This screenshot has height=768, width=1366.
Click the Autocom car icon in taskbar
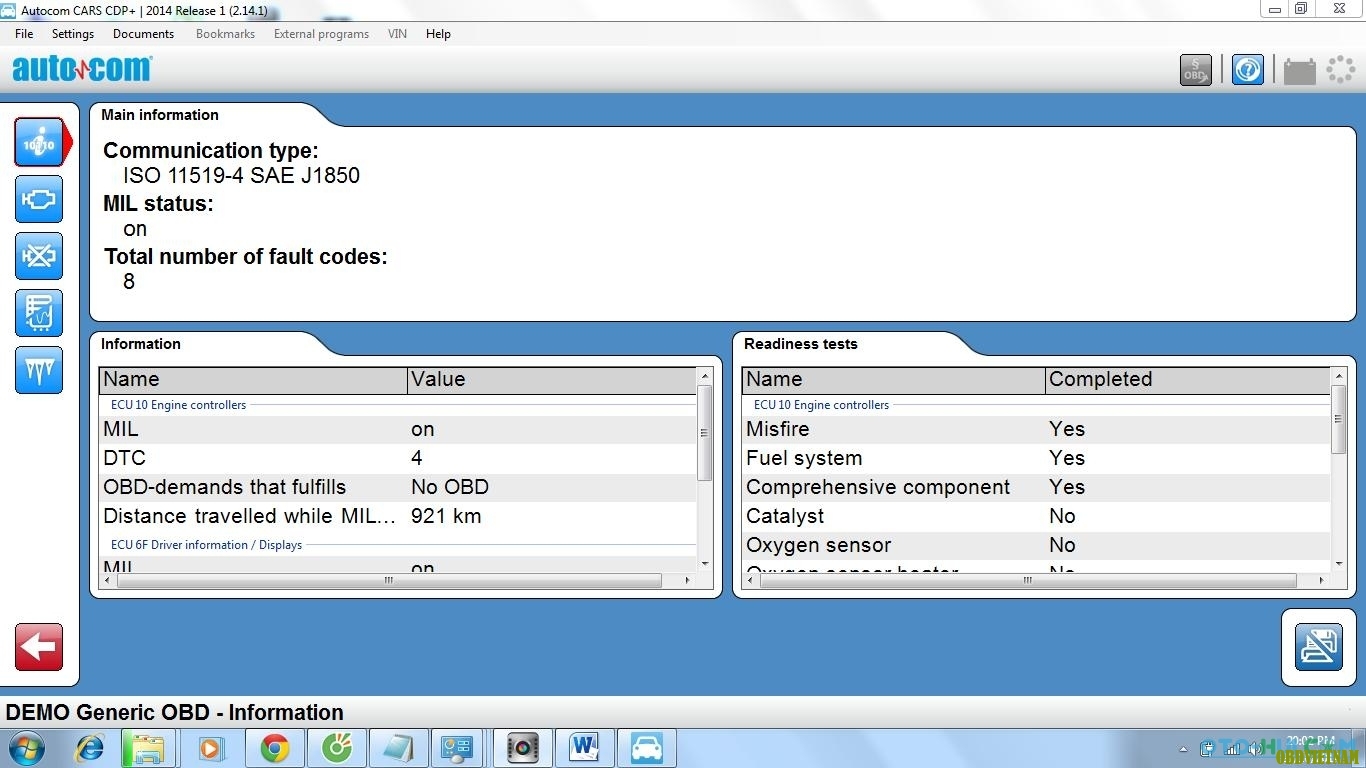(x=647, y=748)
